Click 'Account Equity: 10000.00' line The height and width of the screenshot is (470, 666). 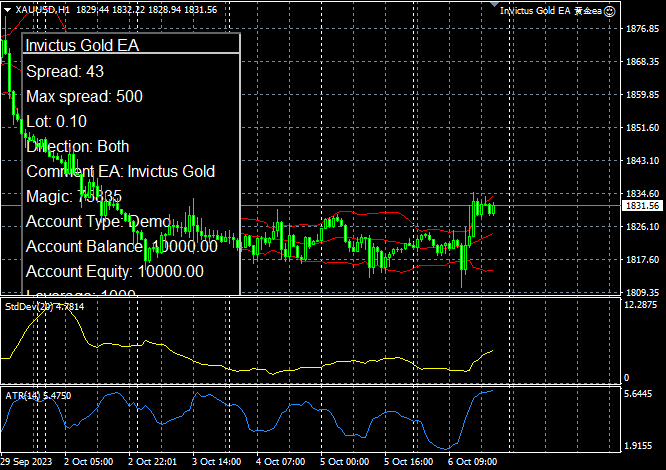tap(115, 271)
